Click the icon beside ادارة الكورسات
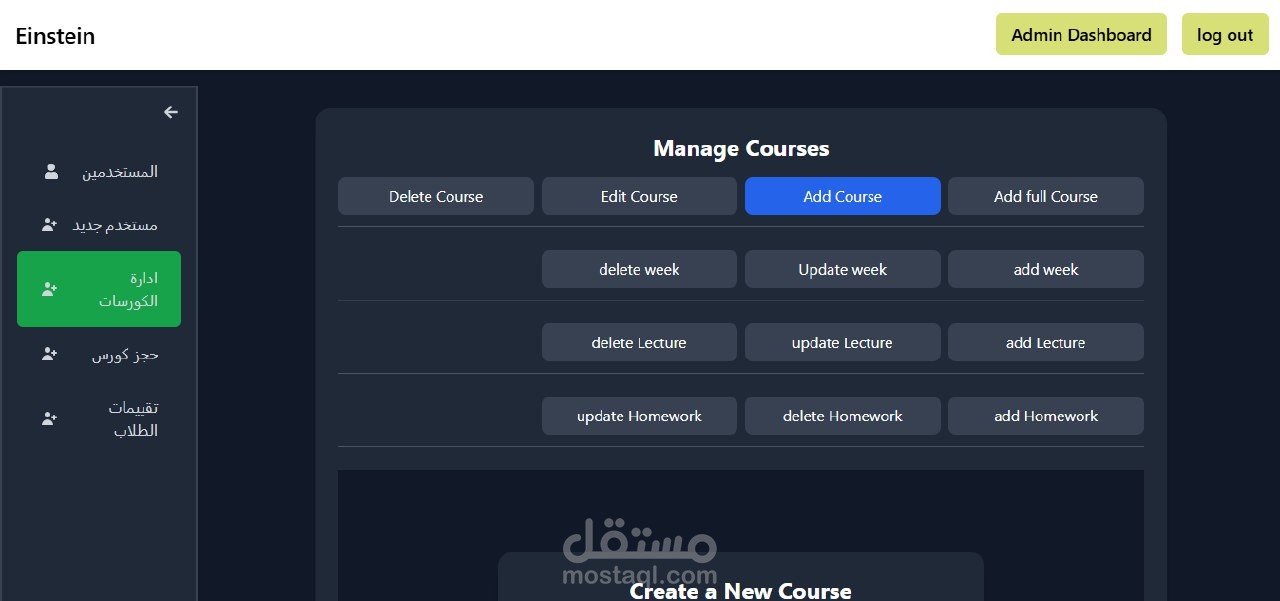 tap(49, 289)
